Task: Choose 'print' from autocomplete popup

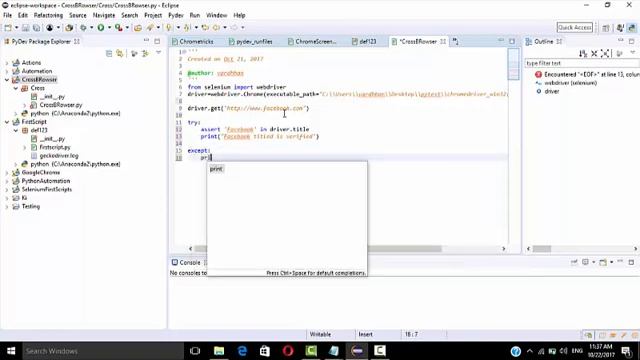Action: tap(216, 169)
